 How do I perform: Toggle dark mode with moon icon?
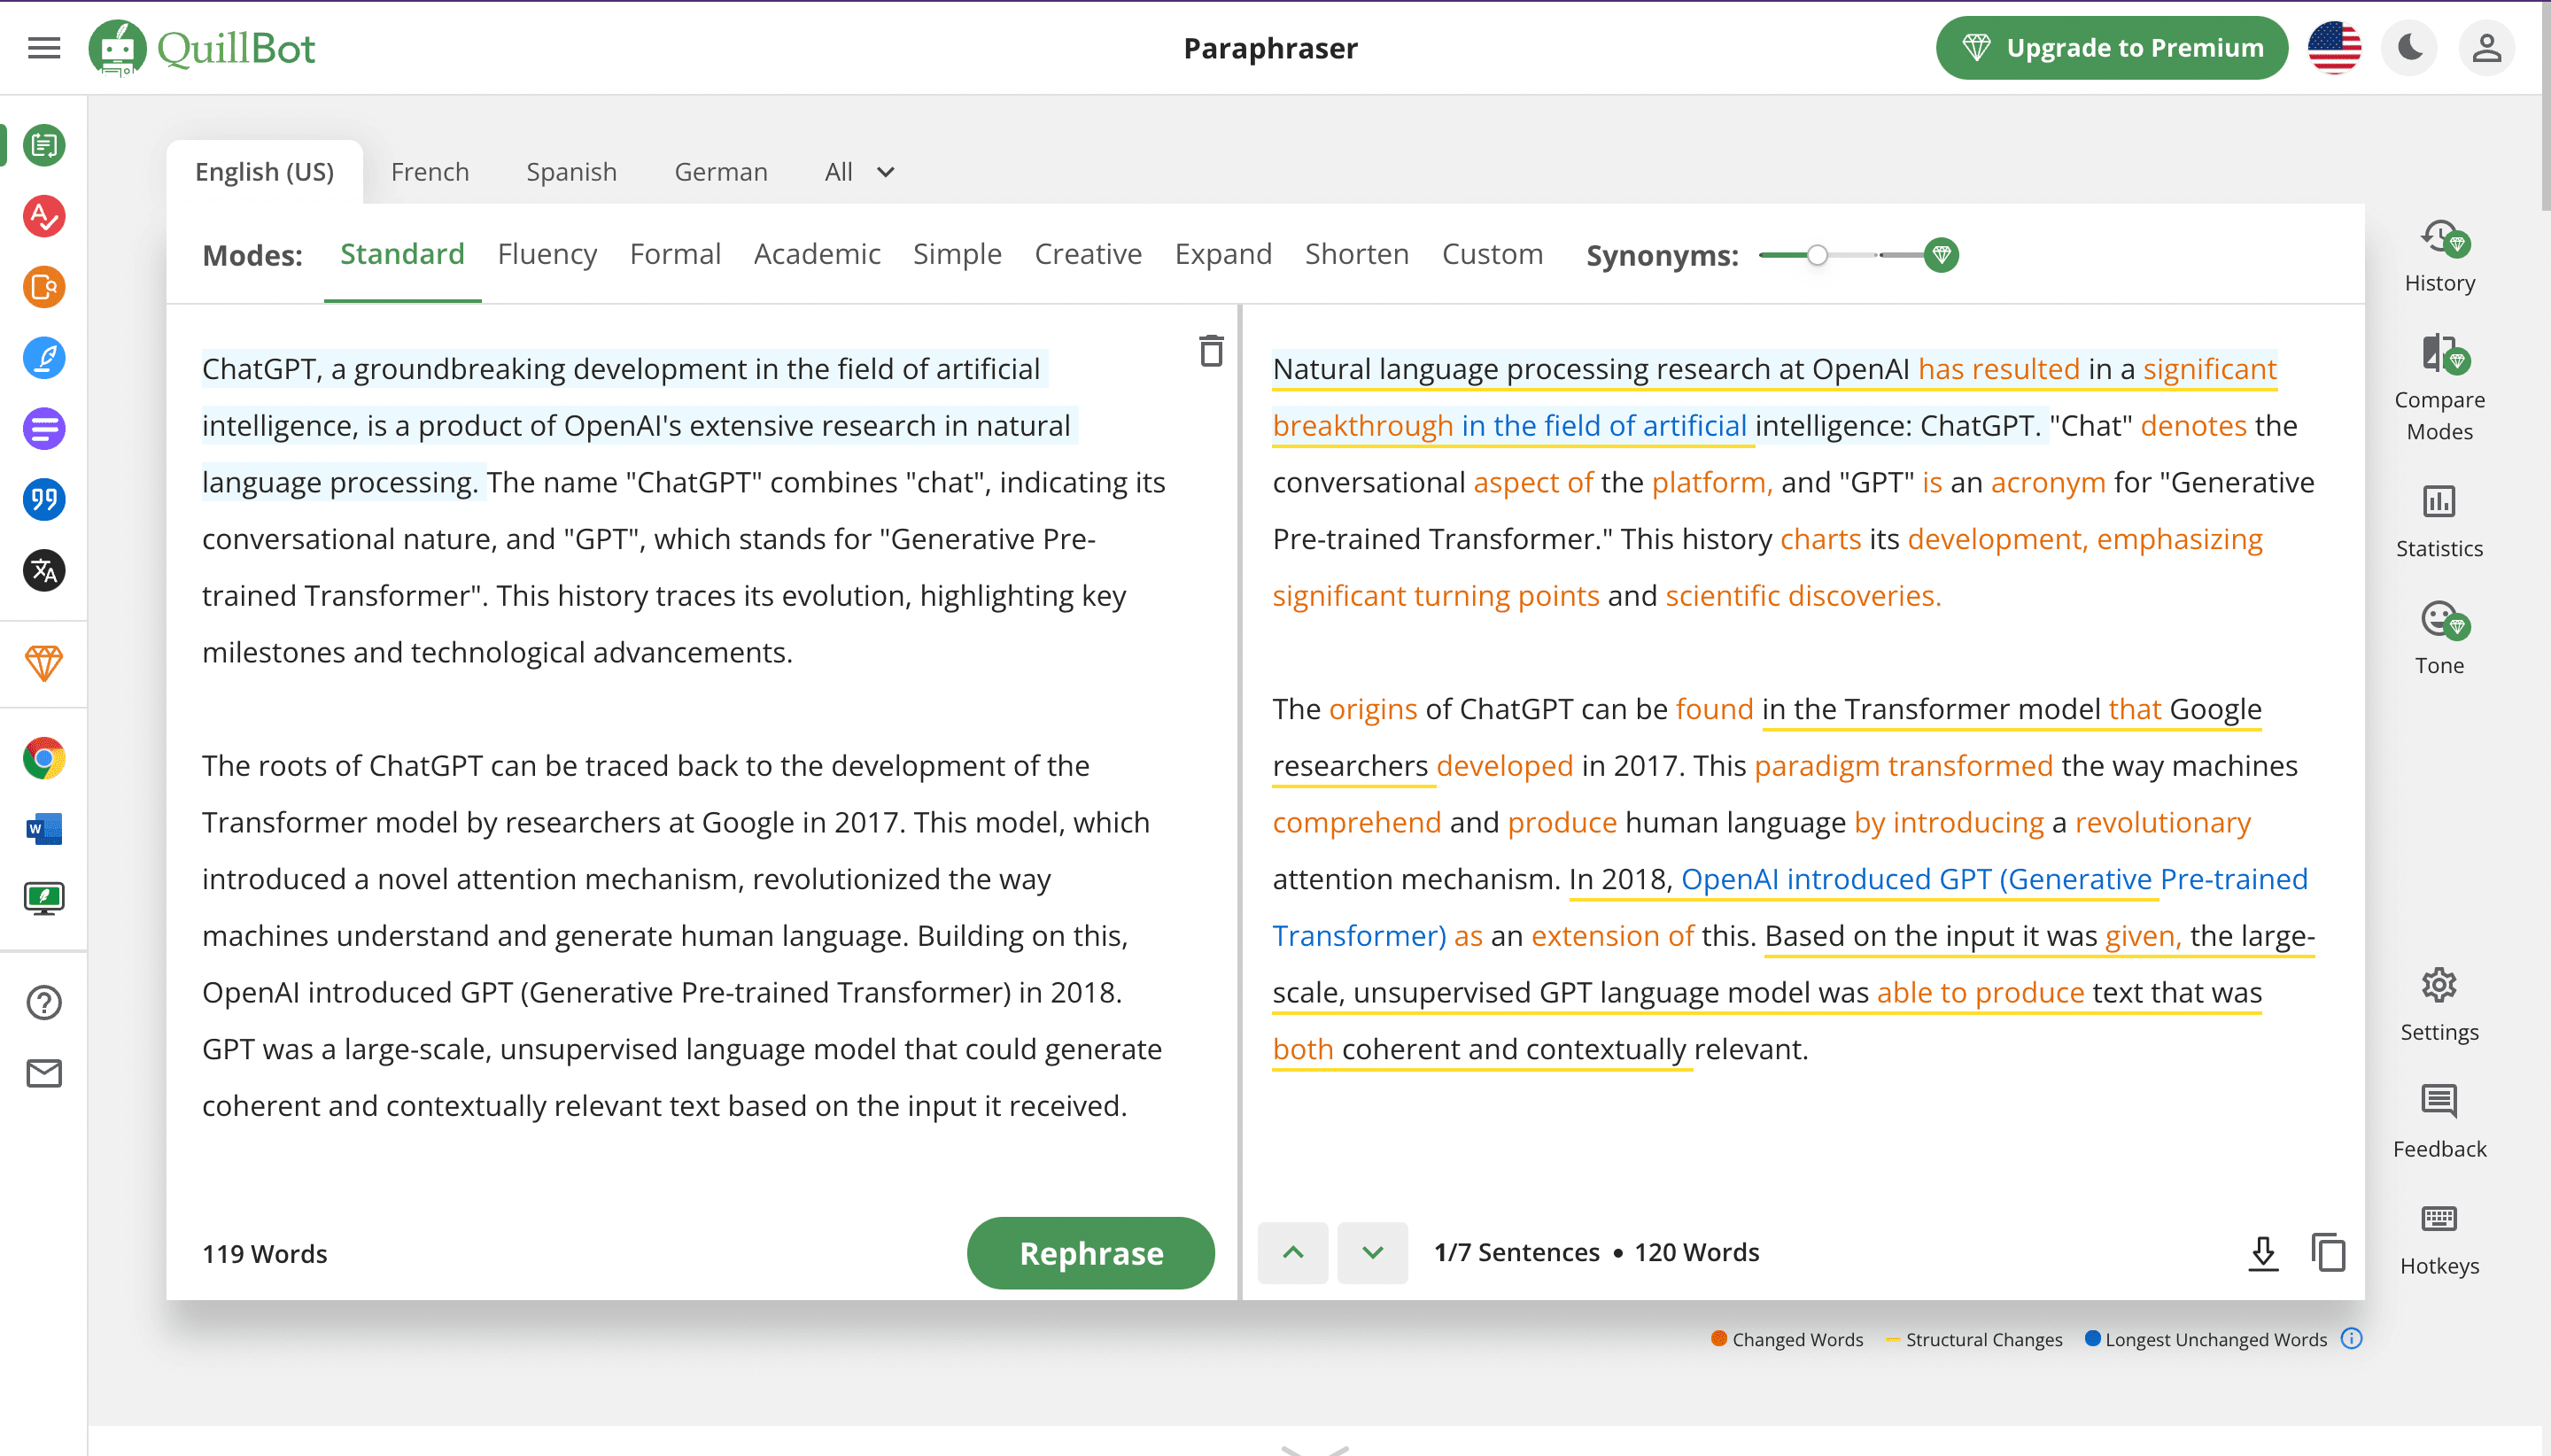point(2410,47)
